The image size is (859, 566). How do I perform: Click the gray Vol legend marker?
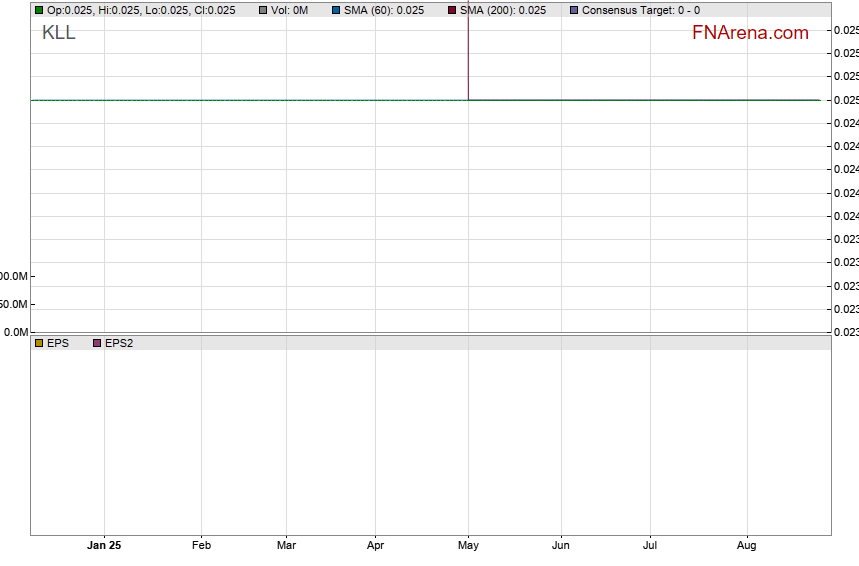pyautogui.click(x=263, y=10)
